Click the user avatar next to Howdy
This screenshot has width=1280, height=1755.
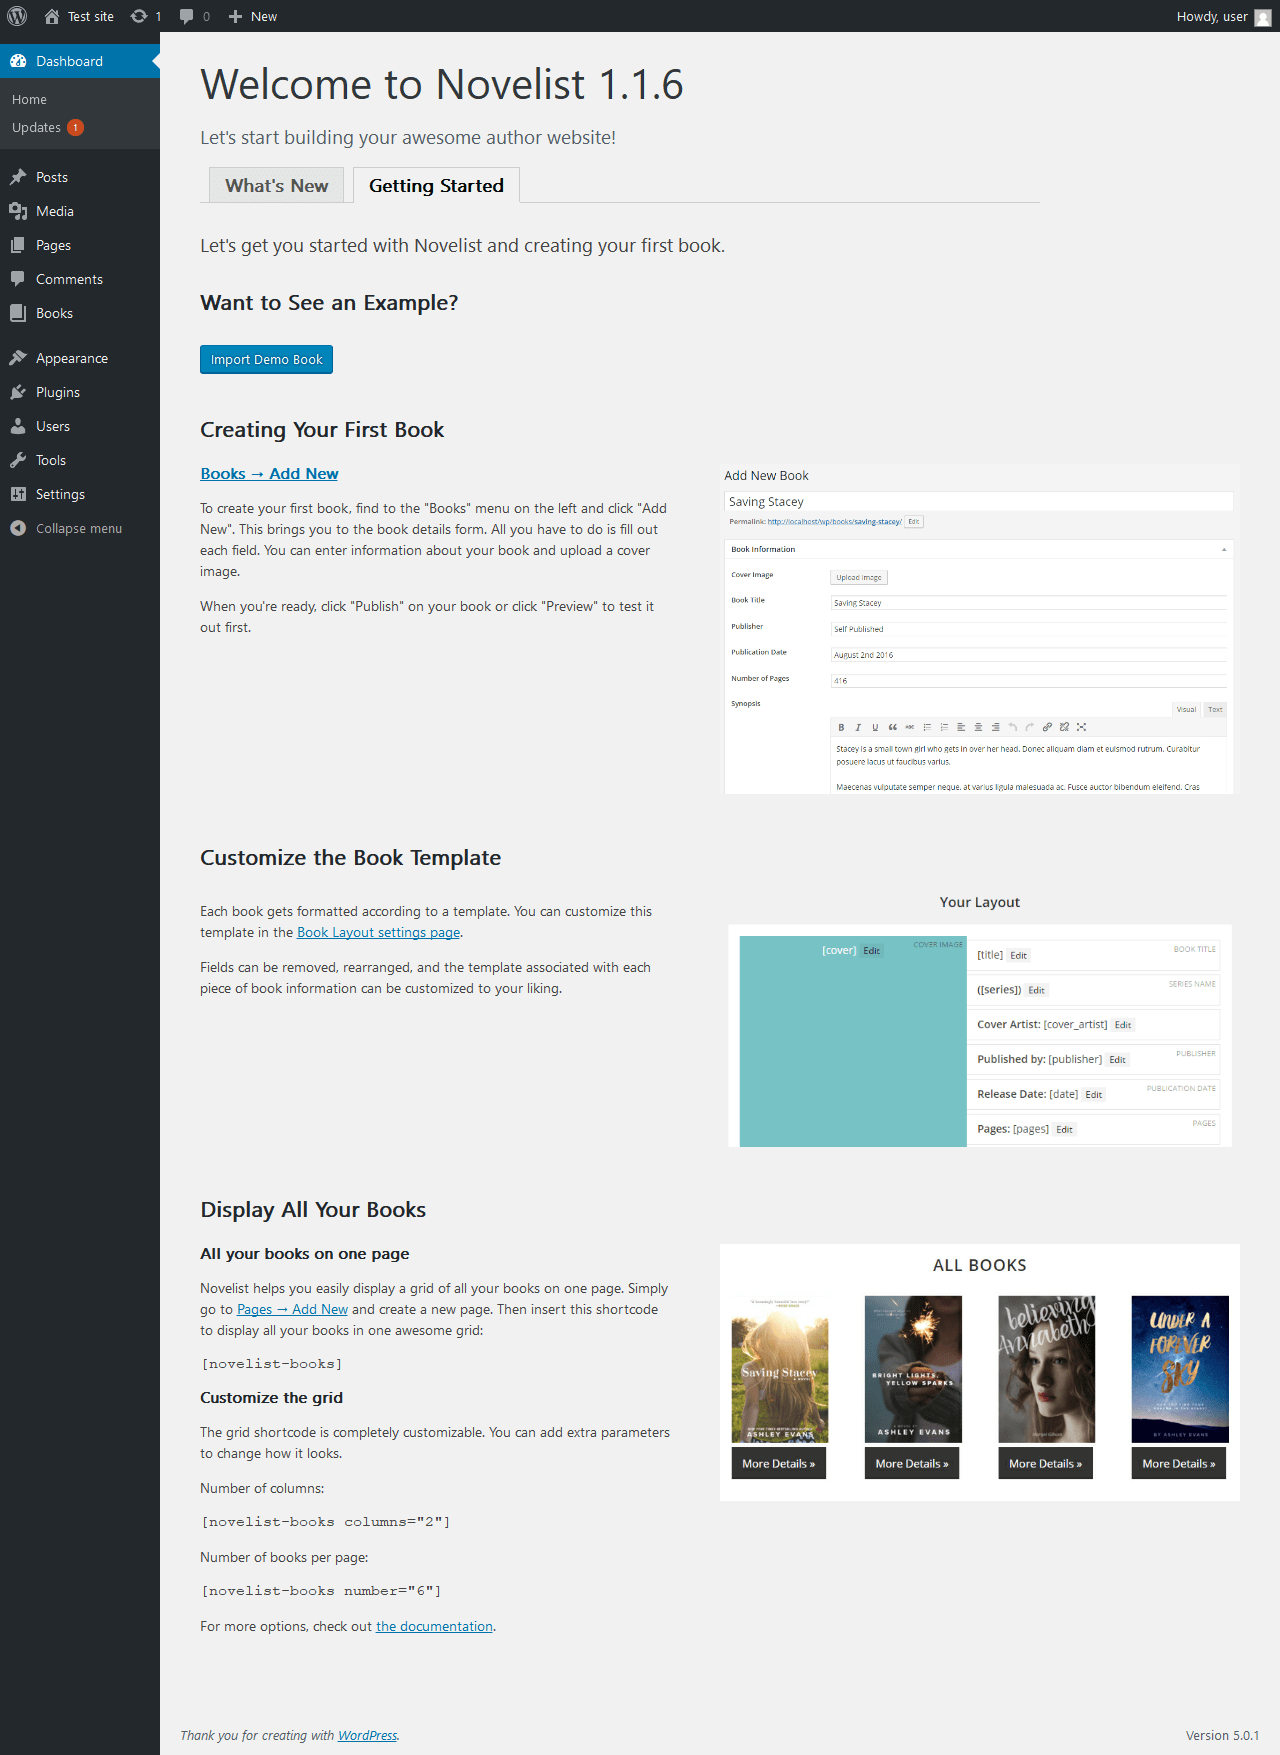pos(1263,17)
